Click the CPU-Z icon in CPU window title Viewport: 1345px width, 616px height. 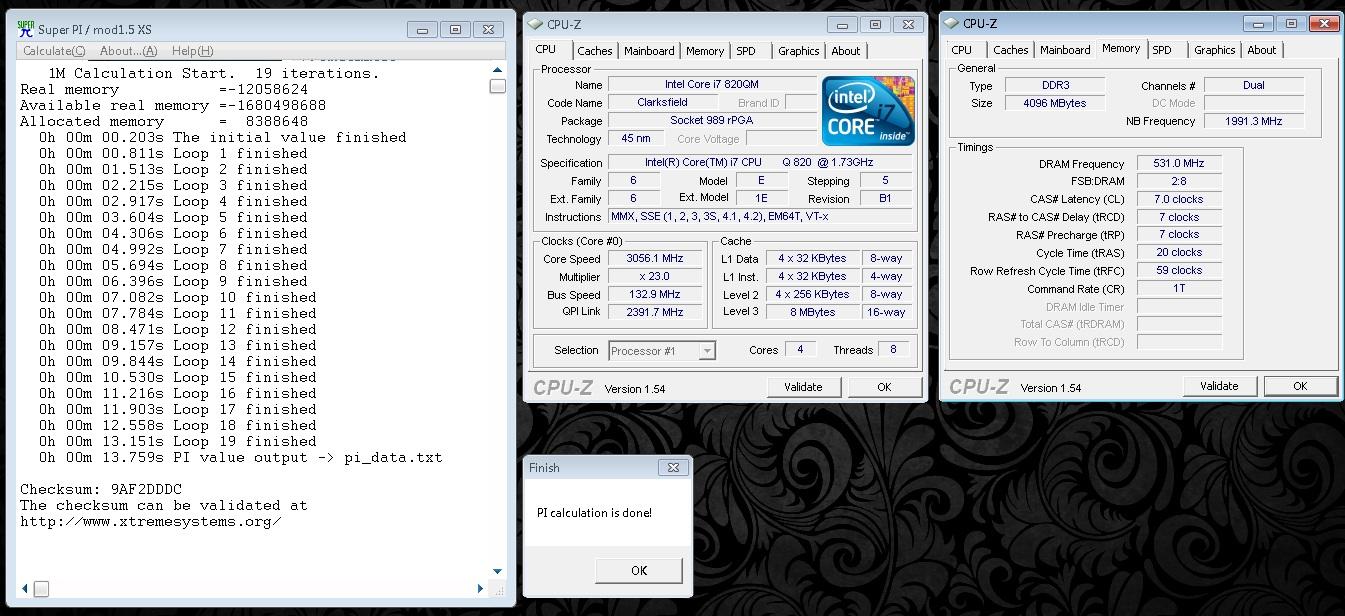[535, 24]
